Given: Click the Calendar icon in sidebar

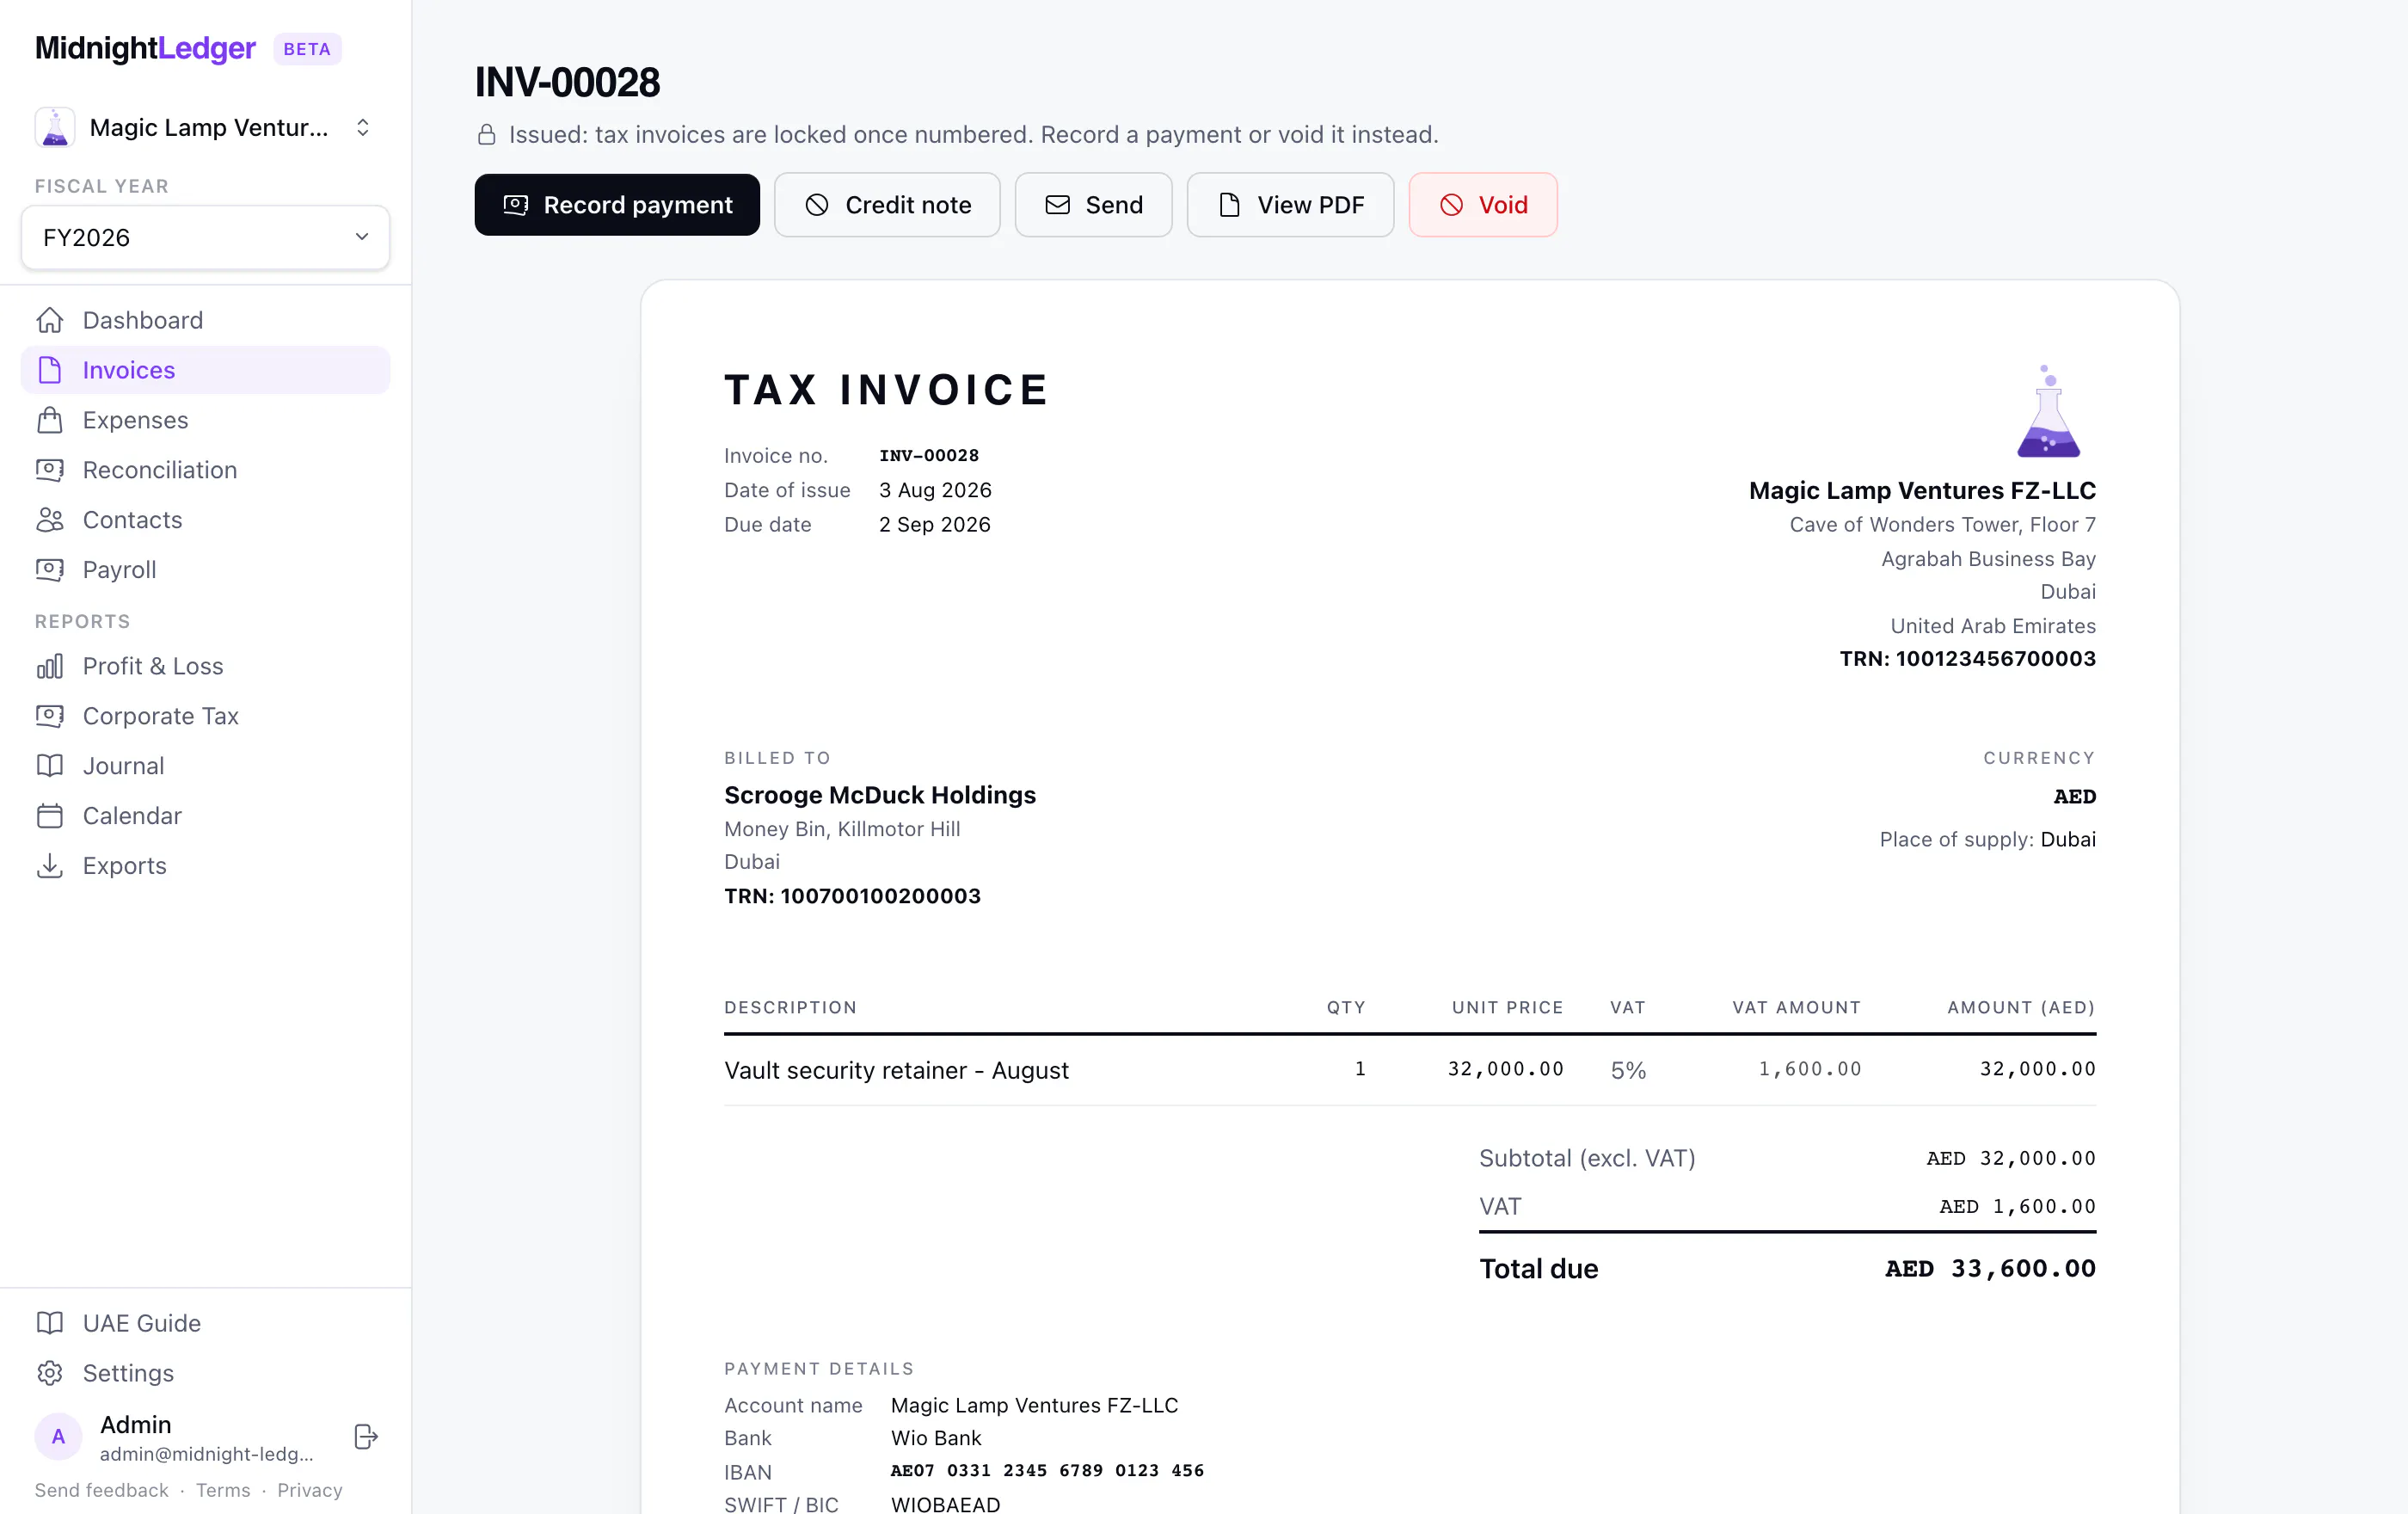Looking at the screenshot, I should (50, 816).
